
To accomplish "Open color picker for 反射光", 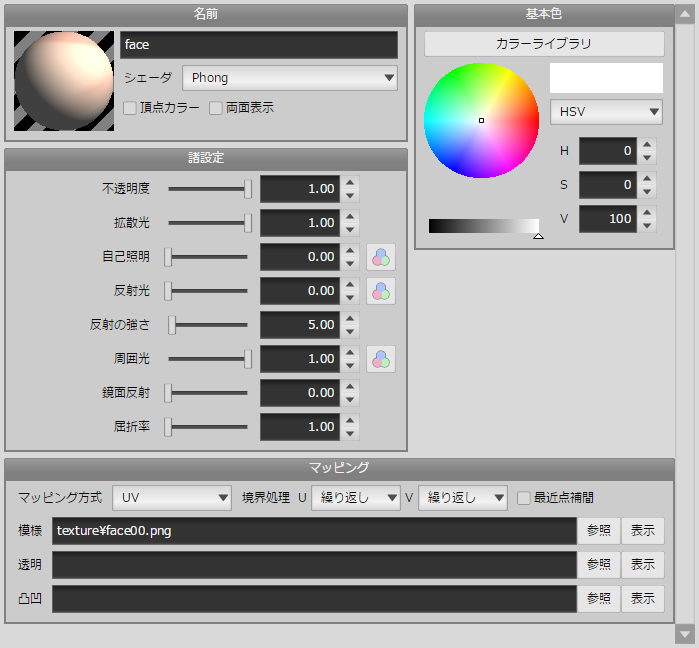I will [381, 291].
